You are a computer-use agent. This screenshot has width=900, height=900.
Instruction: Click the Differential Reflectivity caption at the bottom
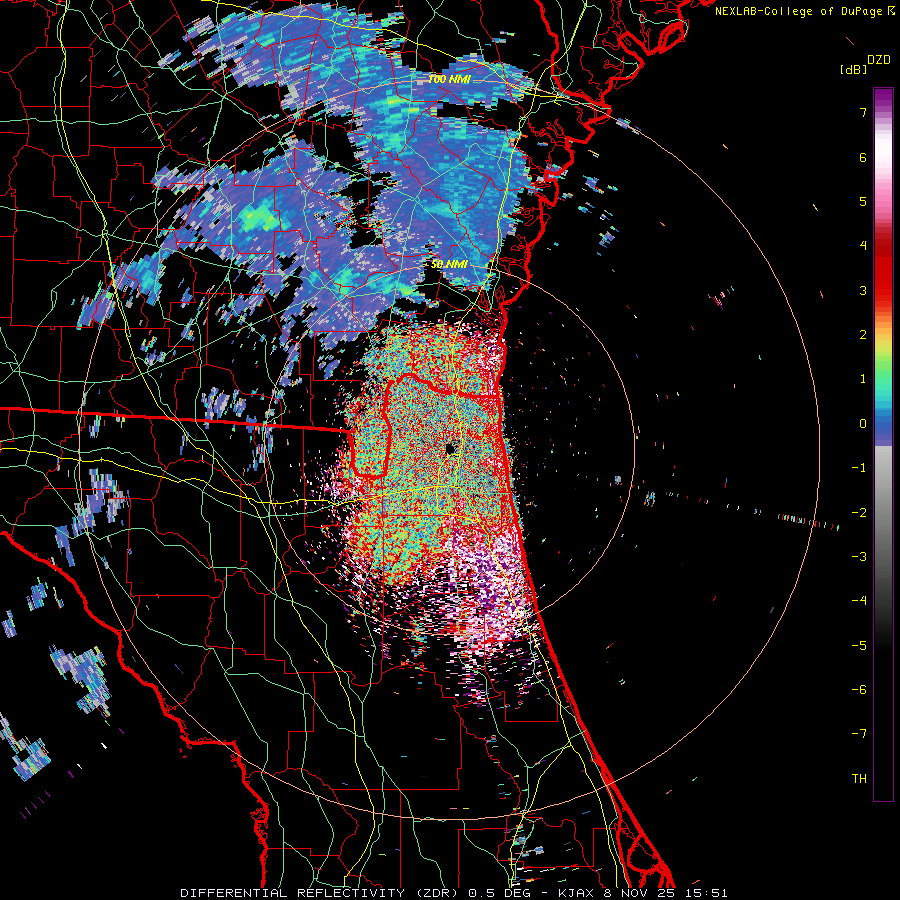[x=454, y=893]
